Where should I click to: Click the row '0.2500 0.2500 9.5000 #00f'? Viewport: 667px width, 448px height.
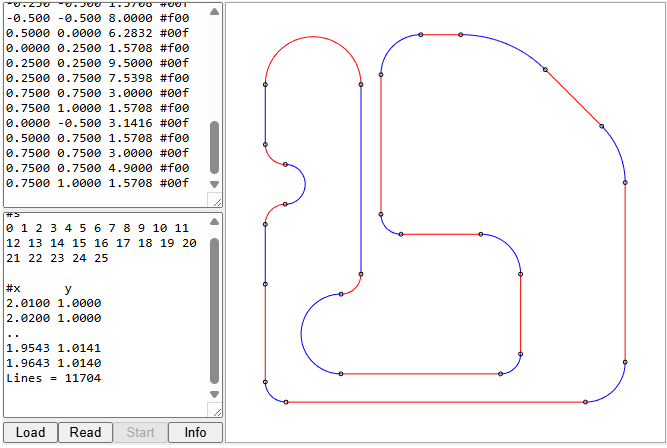(x=97, y=63)
